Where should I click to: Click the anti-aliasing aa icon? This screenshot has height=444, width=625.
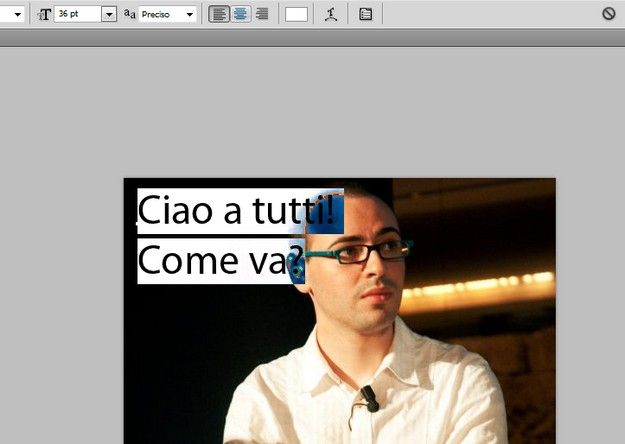click(130, 14)
